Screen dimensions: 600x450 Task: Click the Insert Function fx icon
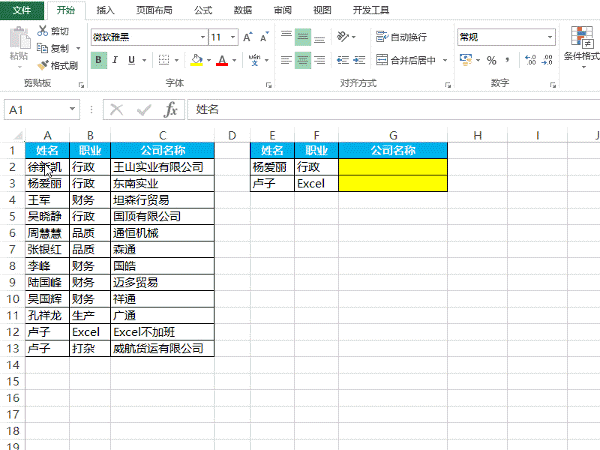tap(171, 109)
